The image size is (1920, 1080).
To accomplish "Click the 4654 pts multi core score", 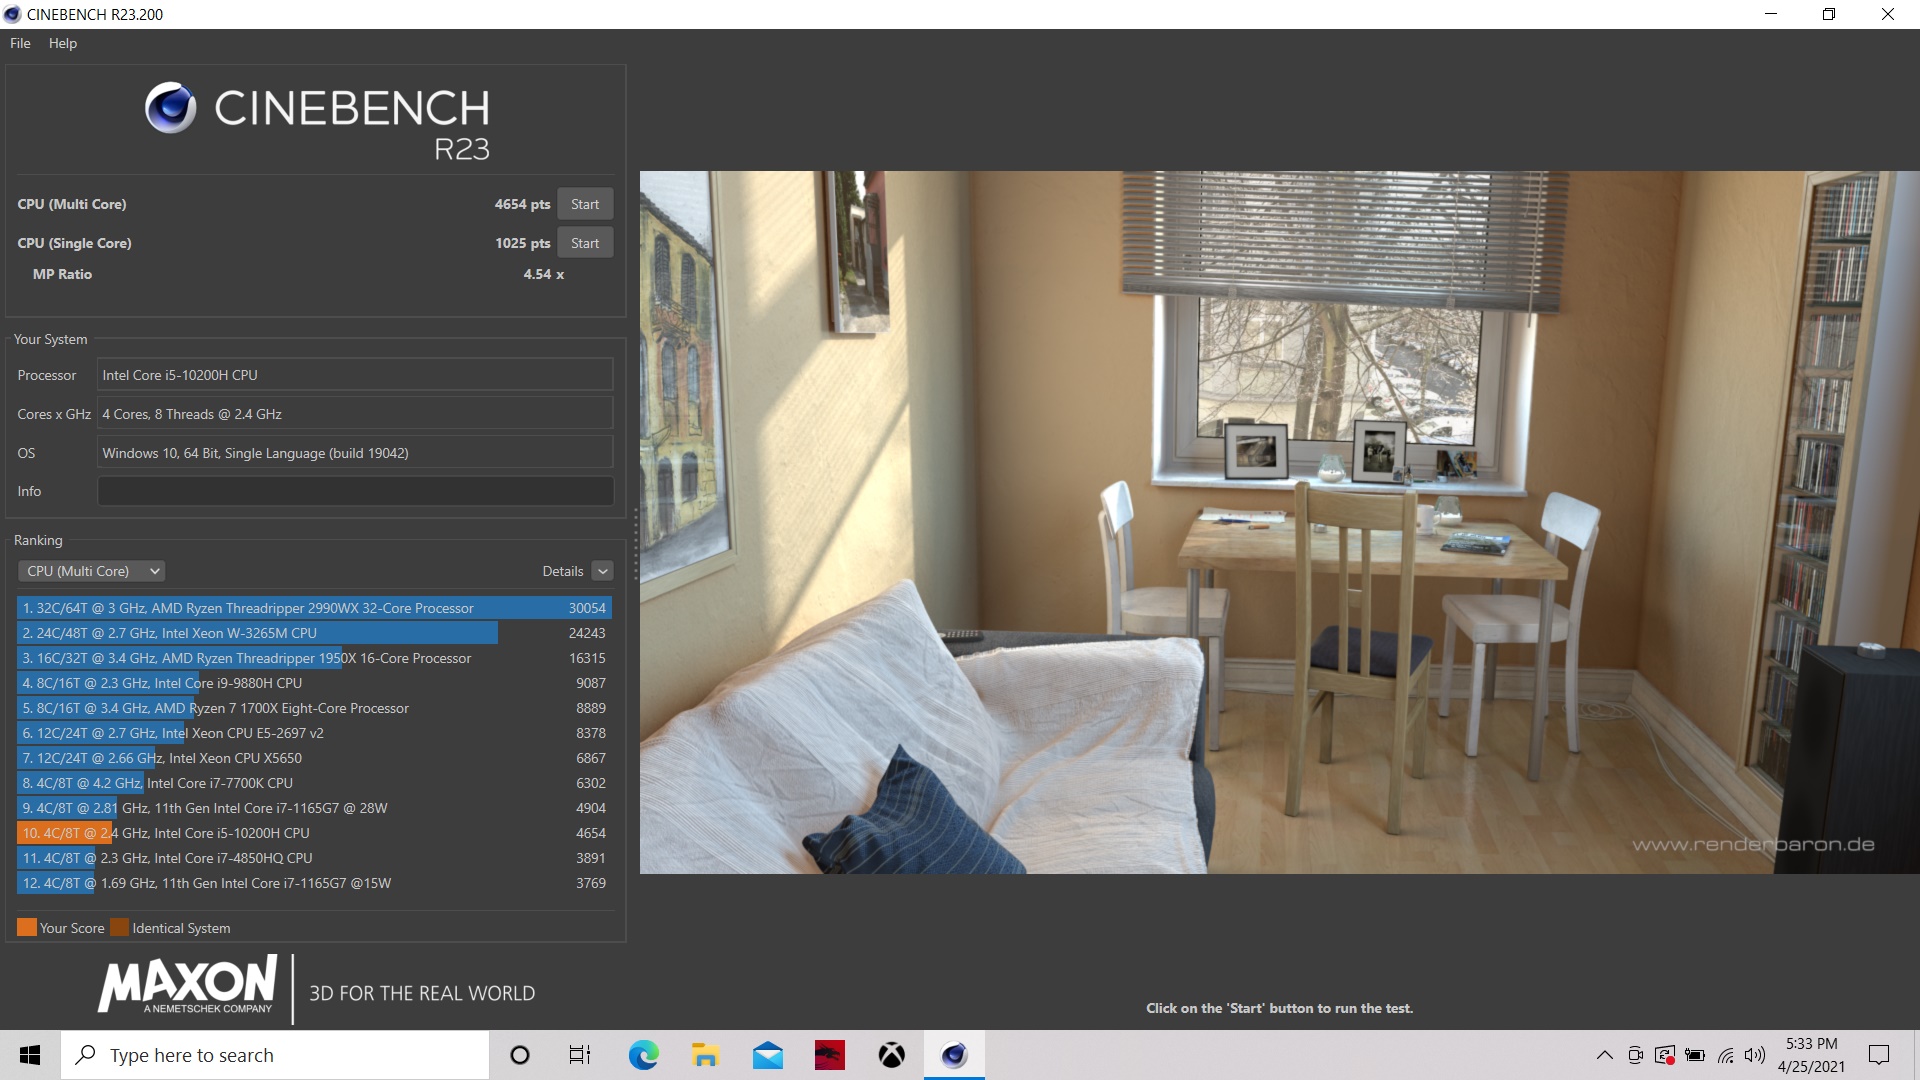I will tap(522, 204).
